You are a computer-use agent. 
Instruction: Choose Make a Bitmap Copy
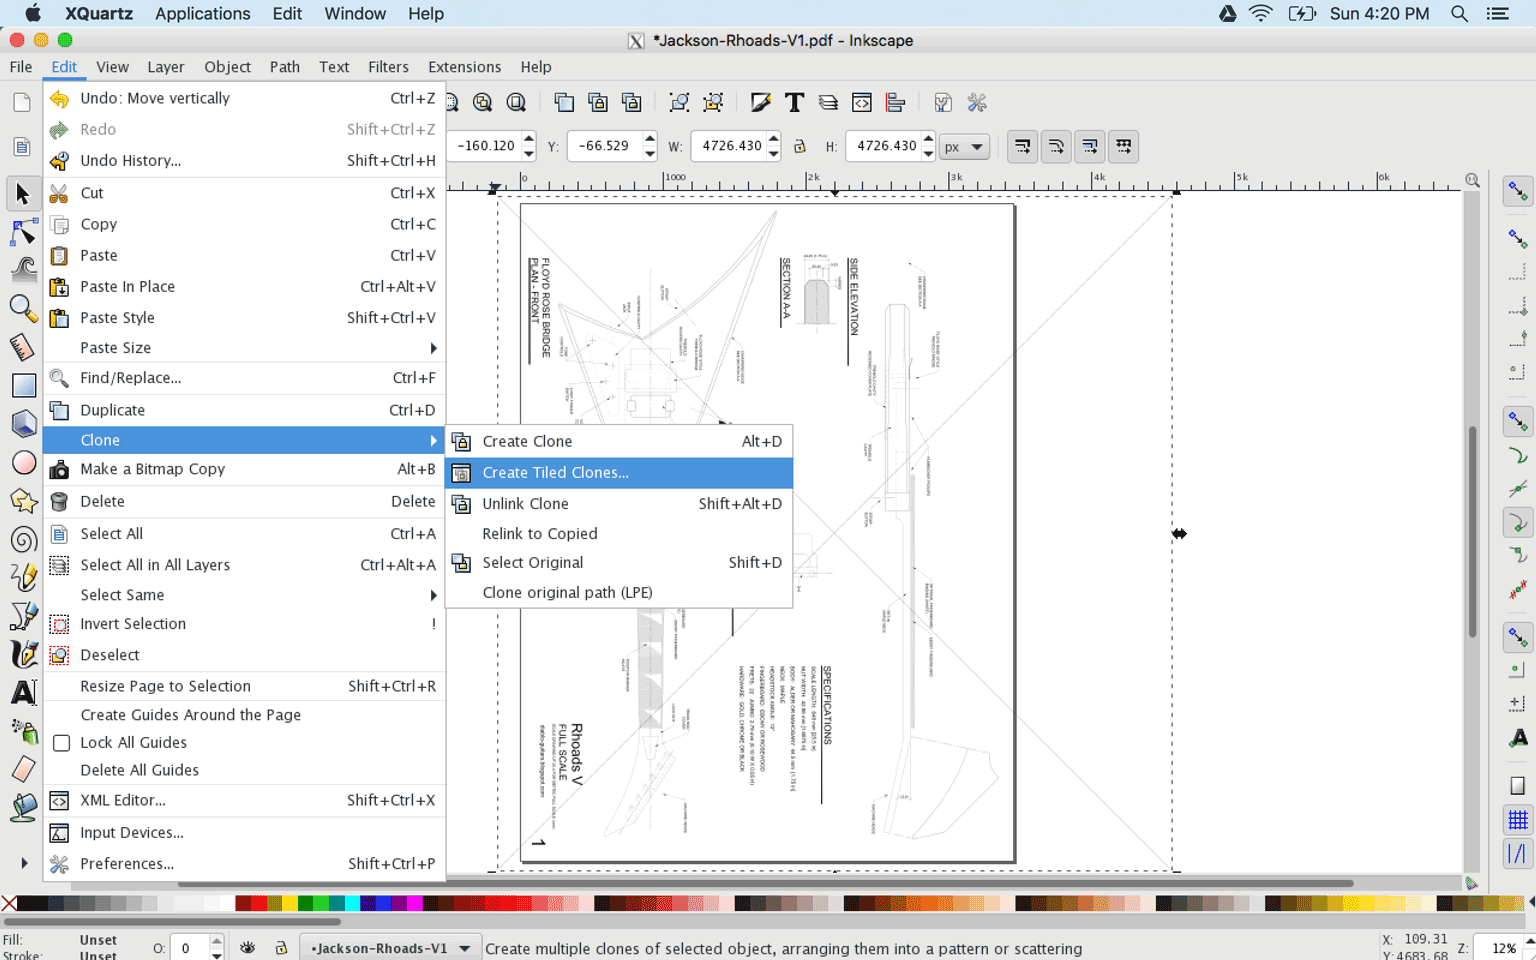pyautogui.click(x=244, y=469)
